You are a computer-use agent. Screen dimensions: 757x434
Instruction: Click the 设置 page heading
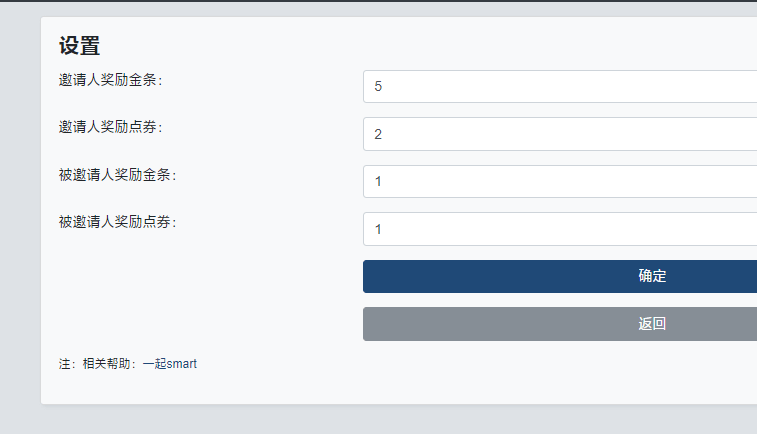point(79,46)
